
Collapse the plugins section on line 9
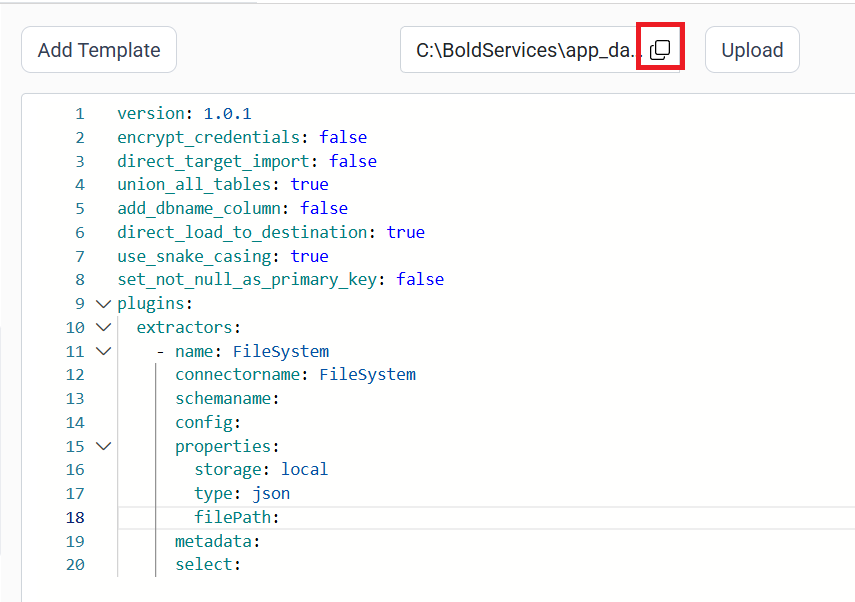103,303
